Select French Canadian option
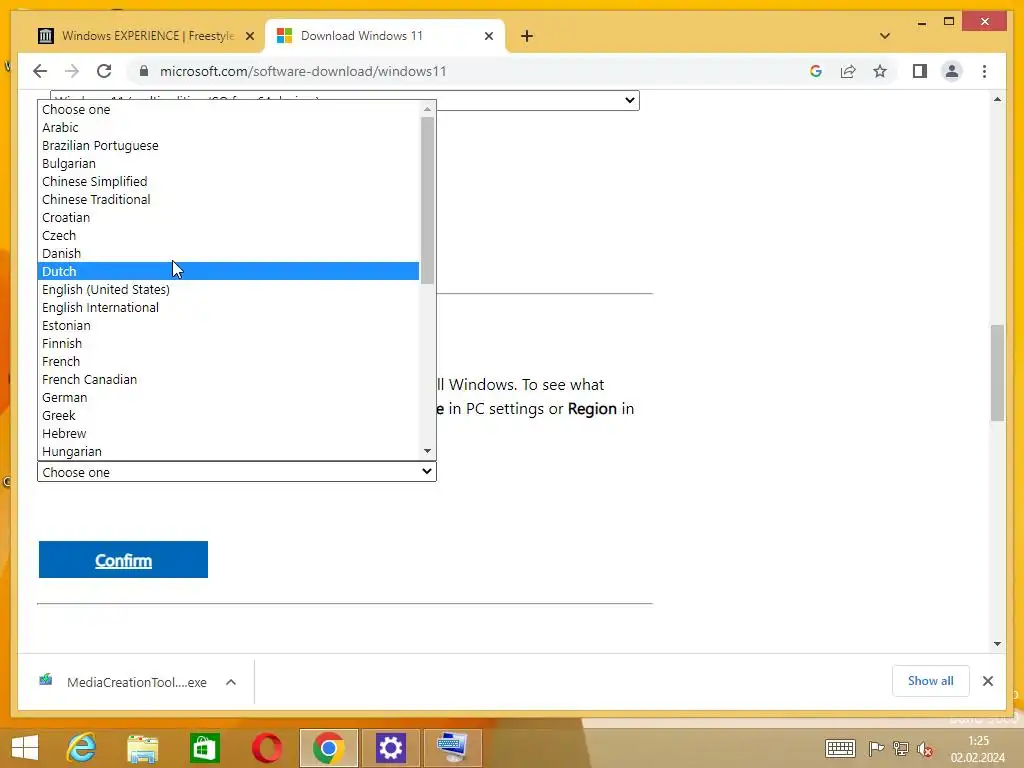 (228, 379)
